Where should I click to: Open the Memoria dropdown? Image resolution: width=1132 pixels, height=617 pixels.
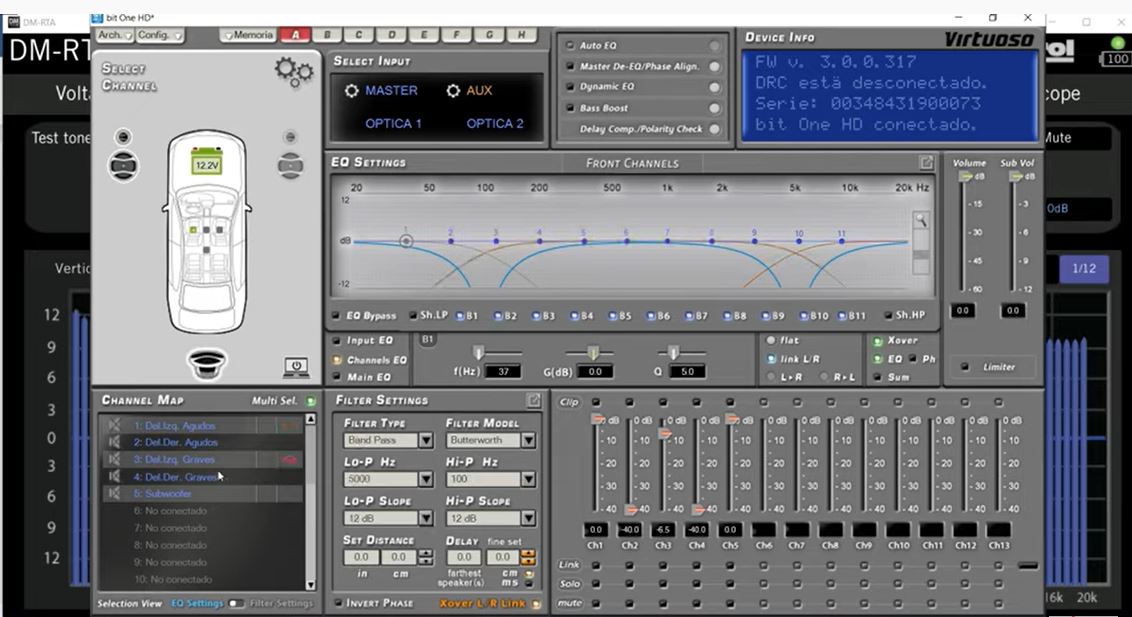(x=248, y=35)
